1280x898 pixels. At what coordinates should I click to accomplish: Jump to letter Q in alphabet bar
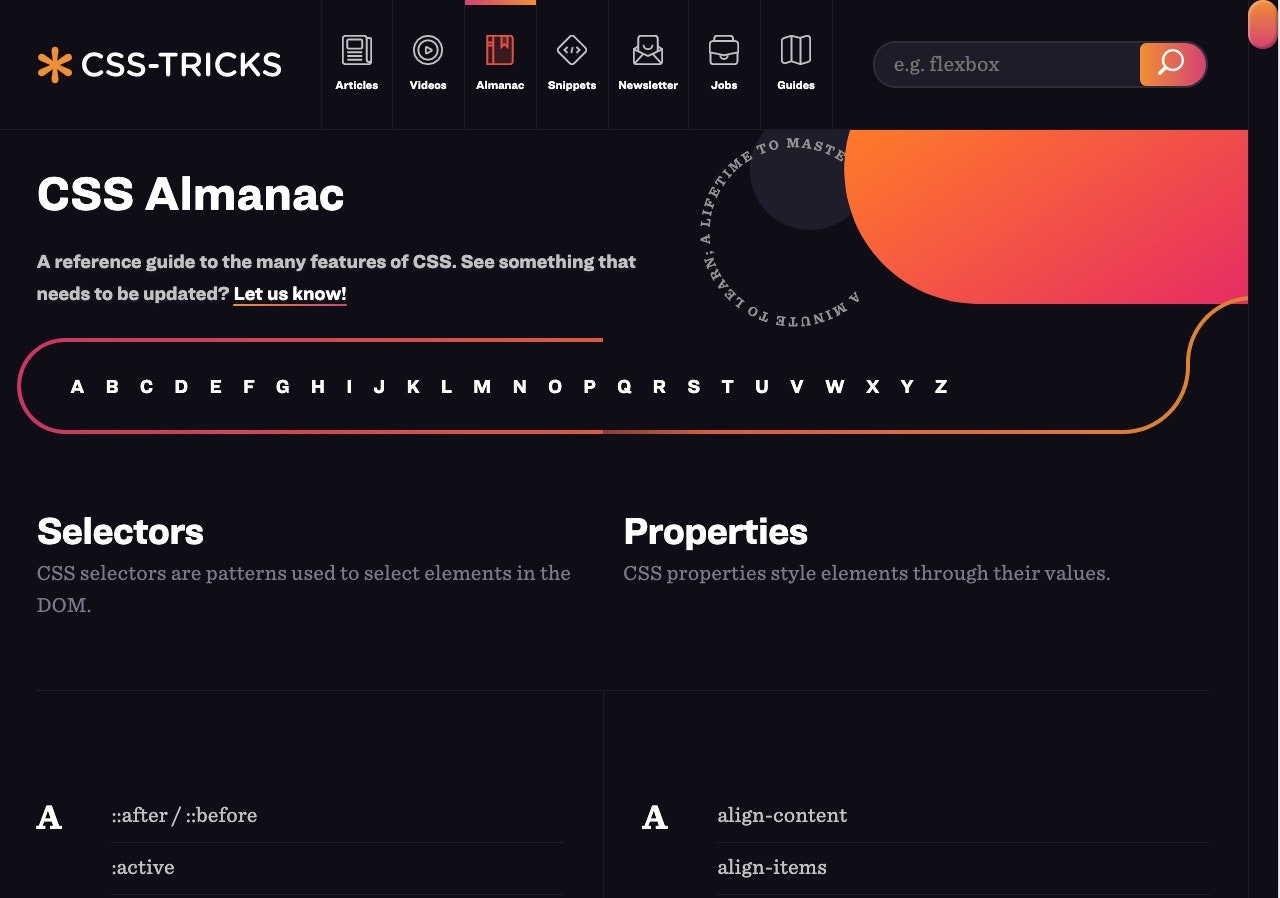pos(624,387)
